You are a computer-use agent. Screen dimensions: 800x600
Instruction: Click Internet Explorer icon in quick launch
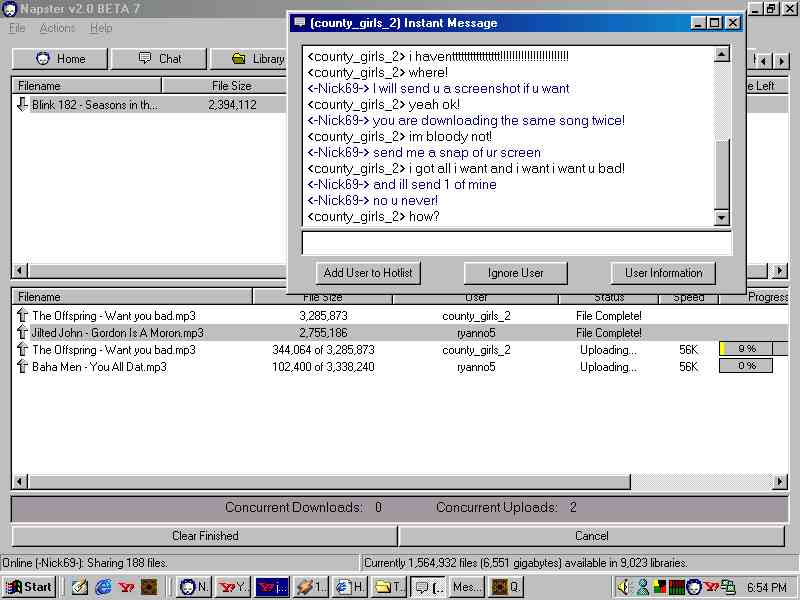103,587
